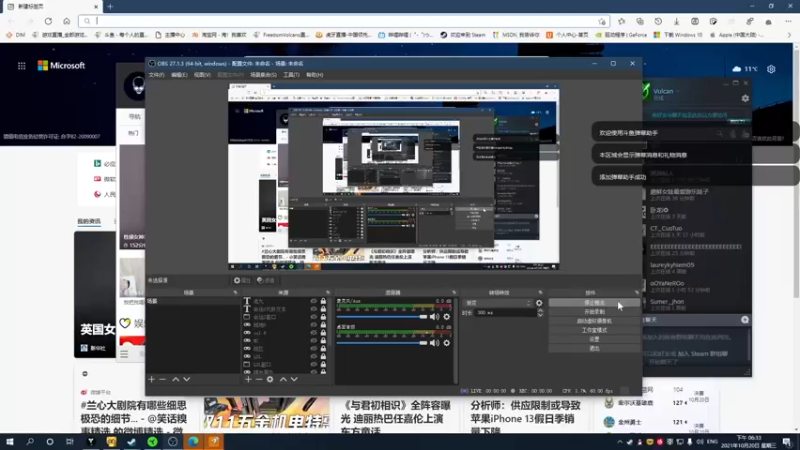Focus the browser address bar
This screenshot has width=800, height=450.
[x=344, y=21]
